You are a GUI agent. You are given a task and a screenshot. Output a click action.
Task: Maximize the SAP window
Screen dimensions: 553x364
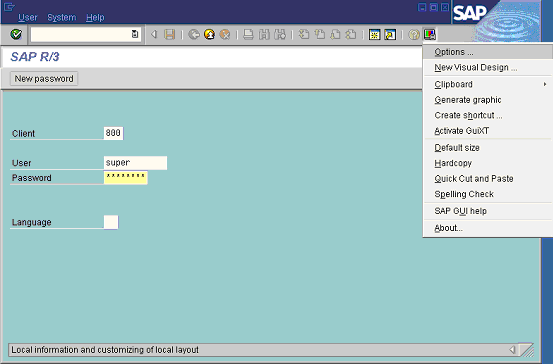(434, 7)
